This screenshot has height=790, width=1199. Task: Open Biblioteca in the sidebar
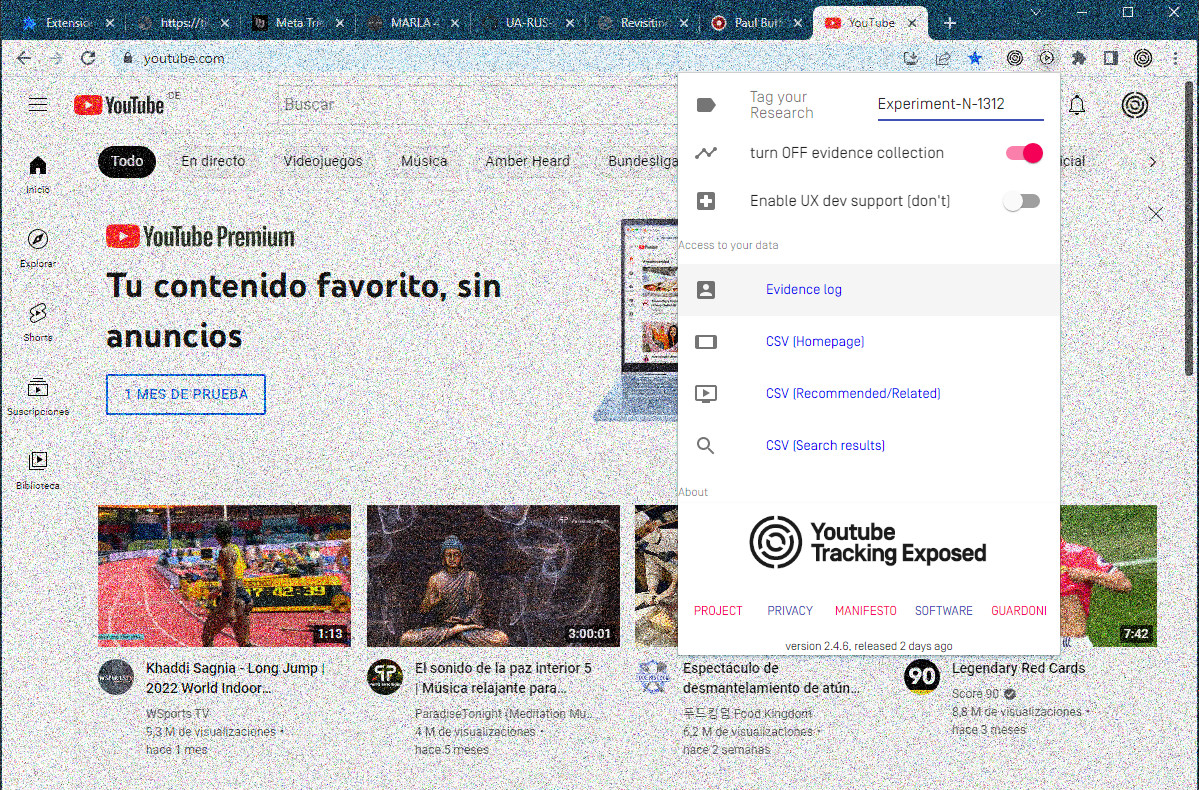[x=37, y=470]
